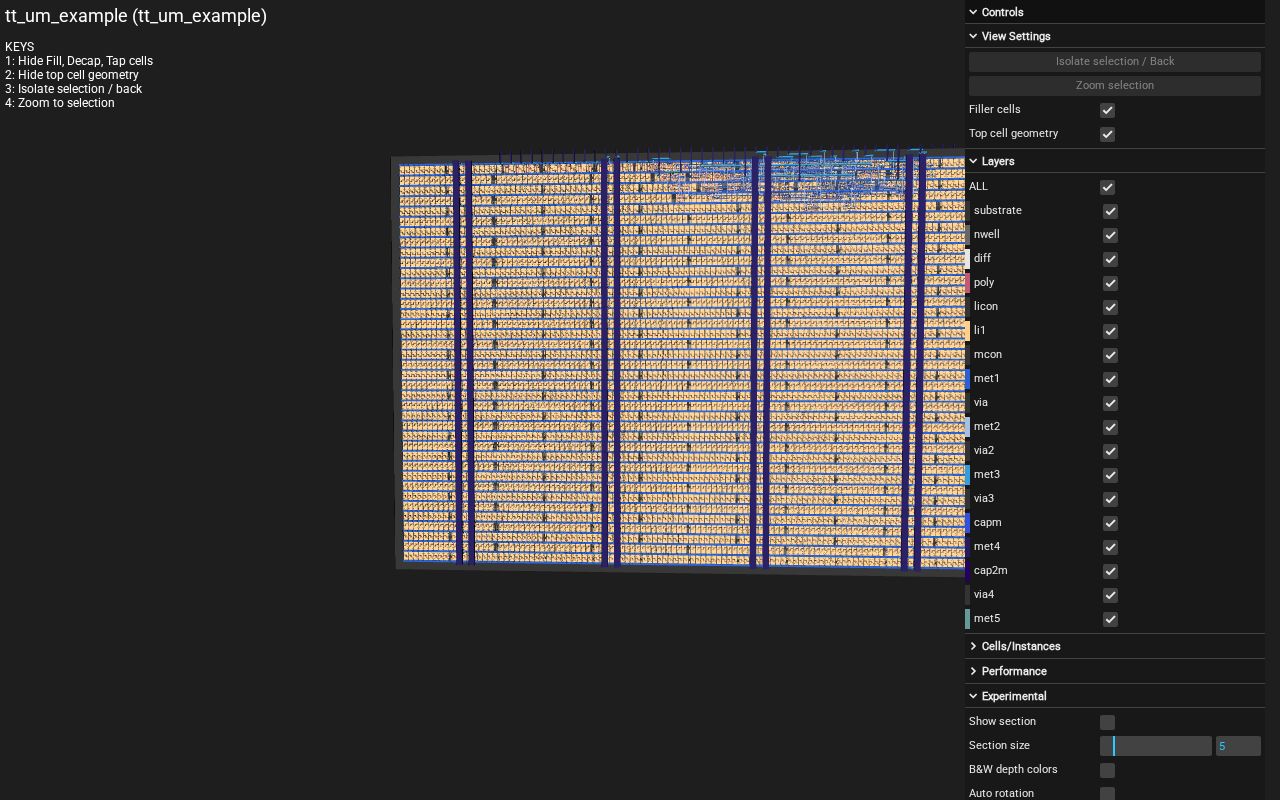The height and width of the screenshot is (800, 1280).
Task: Expand the Cells/Instances section
Action: [x=1115, y=646]
